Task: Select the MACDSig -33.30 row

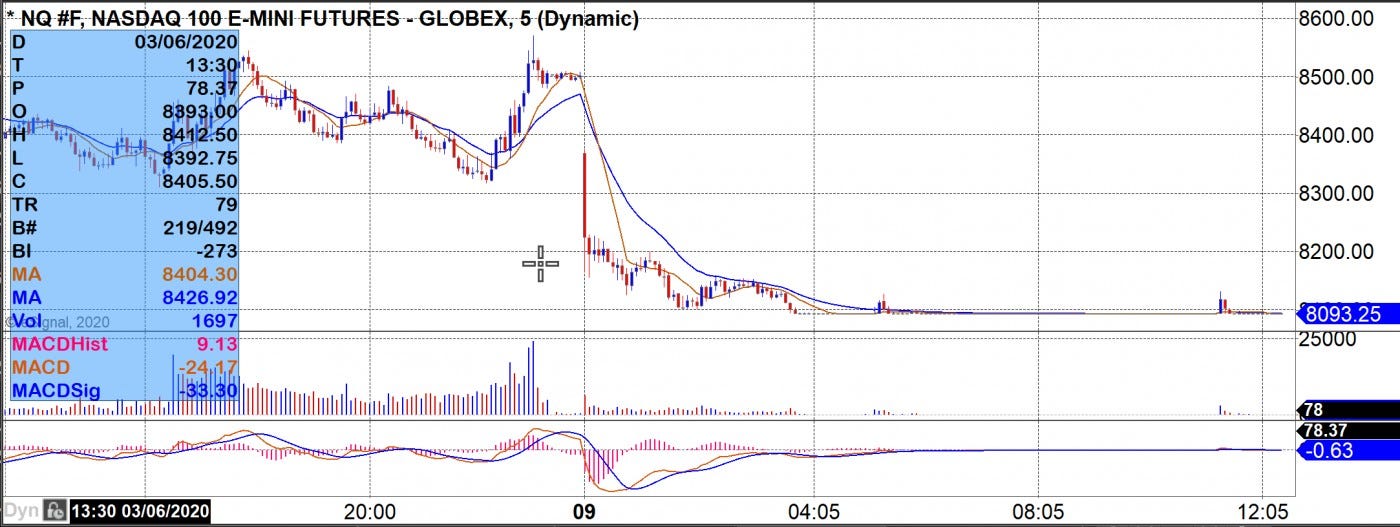Action: coord(125,390)
